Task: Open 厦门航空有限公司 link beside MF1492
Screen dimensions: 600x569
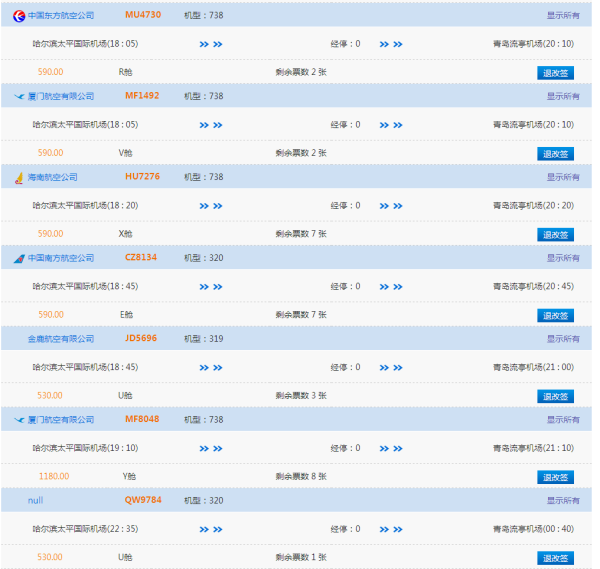Action: tap(61, 96)
